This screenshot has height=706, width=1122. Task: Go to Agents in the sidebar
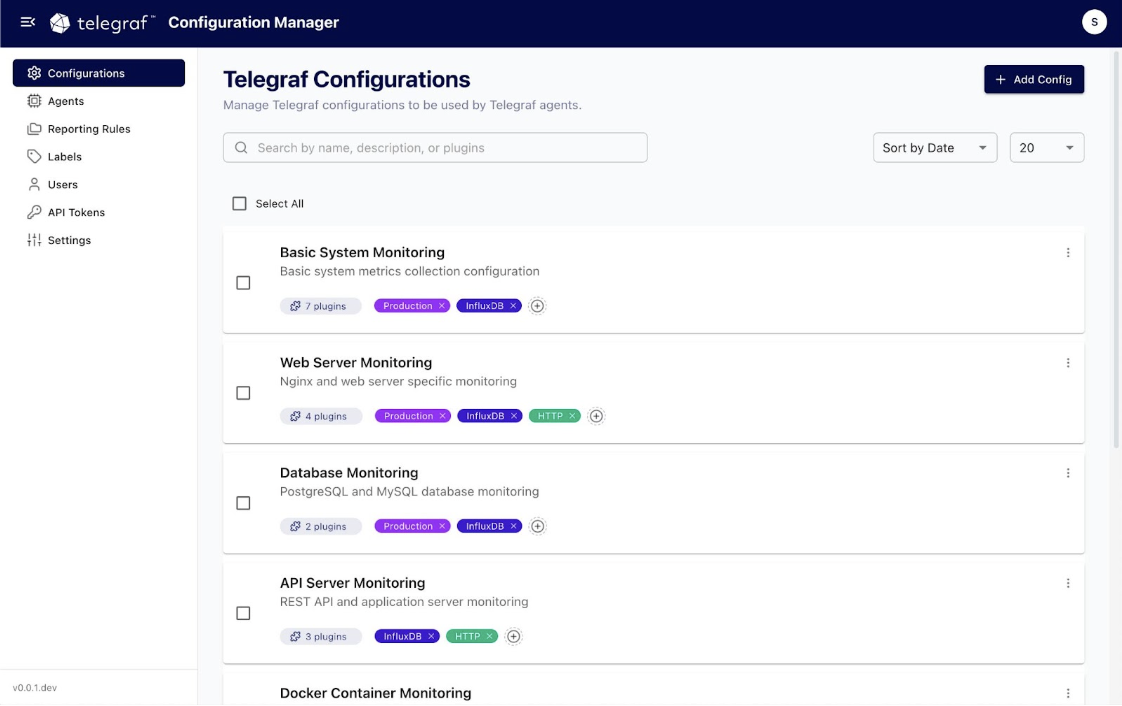(66, 101)
